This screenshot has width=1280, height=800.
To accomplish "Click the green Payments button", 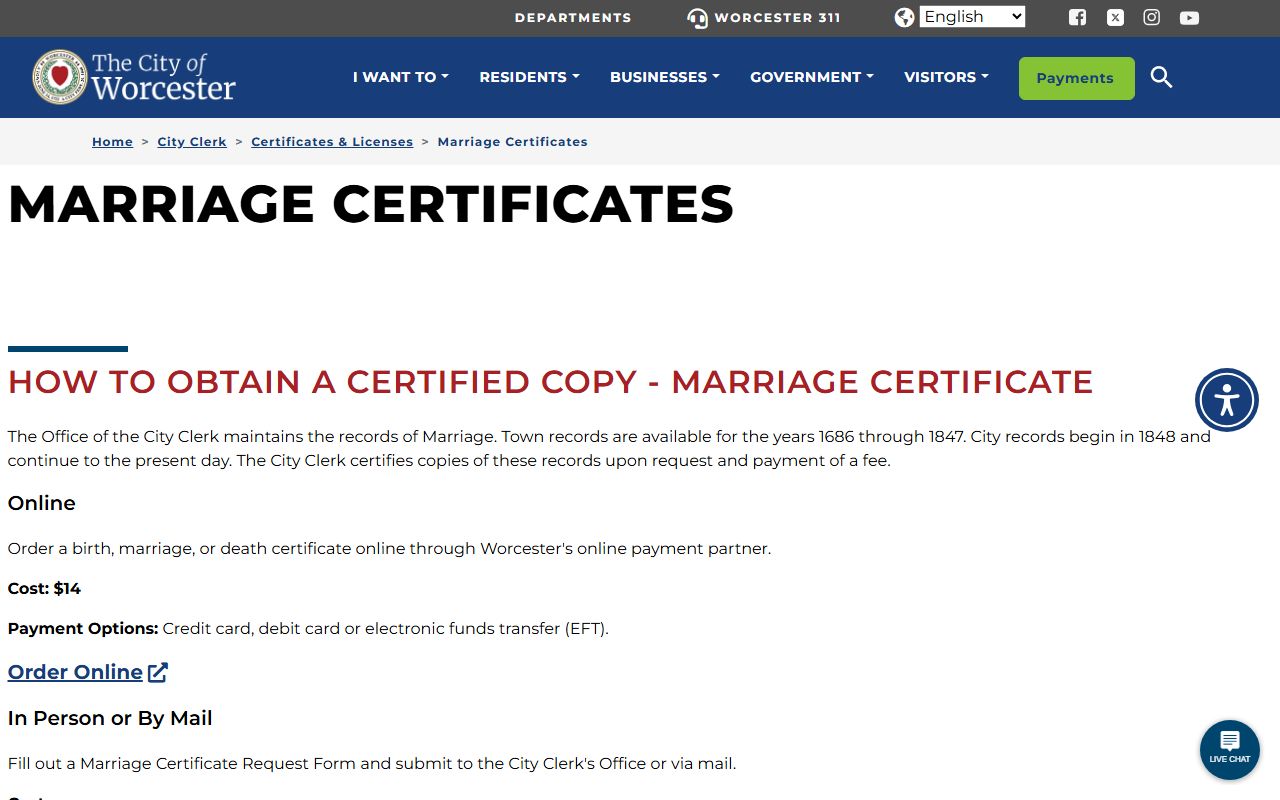I will tap(1076, 78).
